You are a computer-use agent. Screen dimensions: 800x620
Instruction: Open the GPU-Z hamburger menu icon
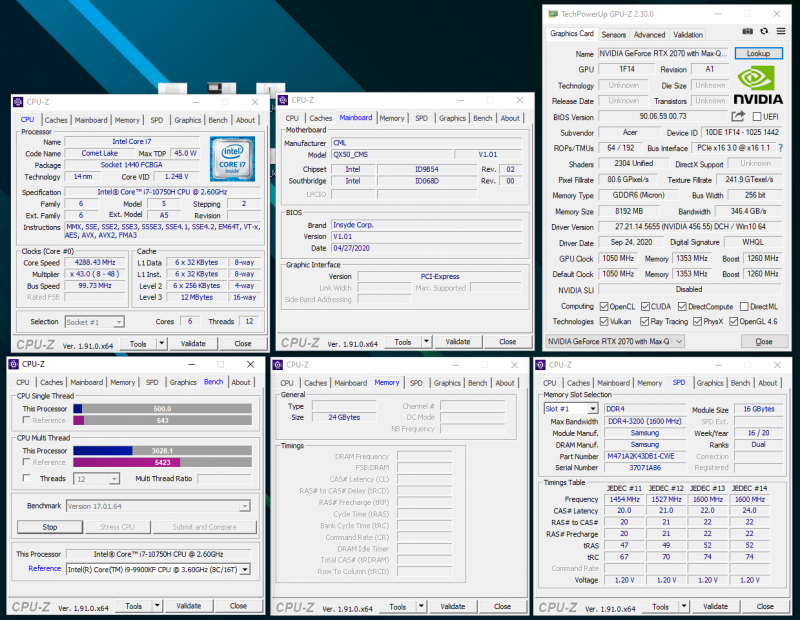tap(781, 32)
